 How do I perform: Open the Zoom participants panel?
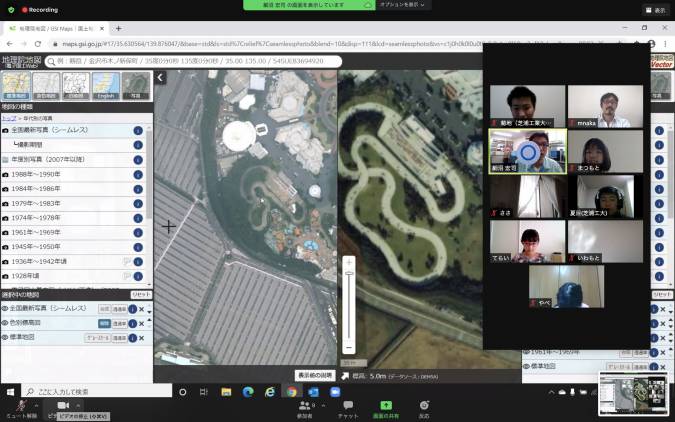[305, 410]
